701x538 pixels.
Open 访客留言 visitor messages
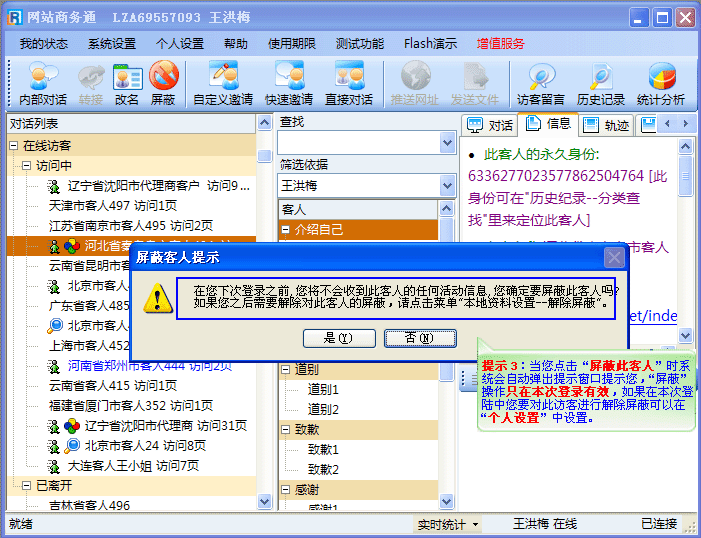(x=541, y=84)
